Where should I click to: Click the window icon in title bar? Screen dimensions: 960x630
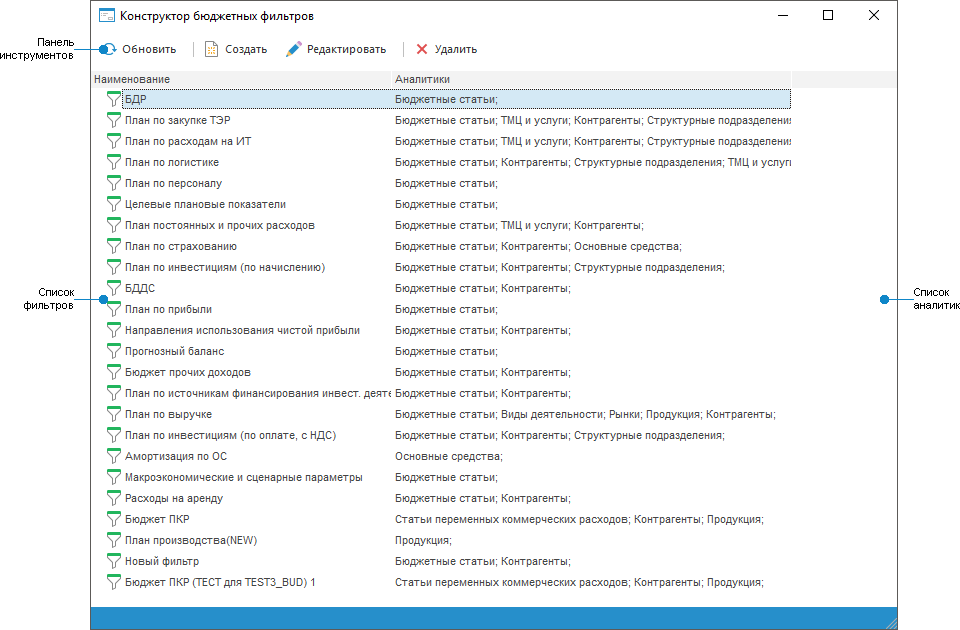pyautogui.click(x=106, y=16)
